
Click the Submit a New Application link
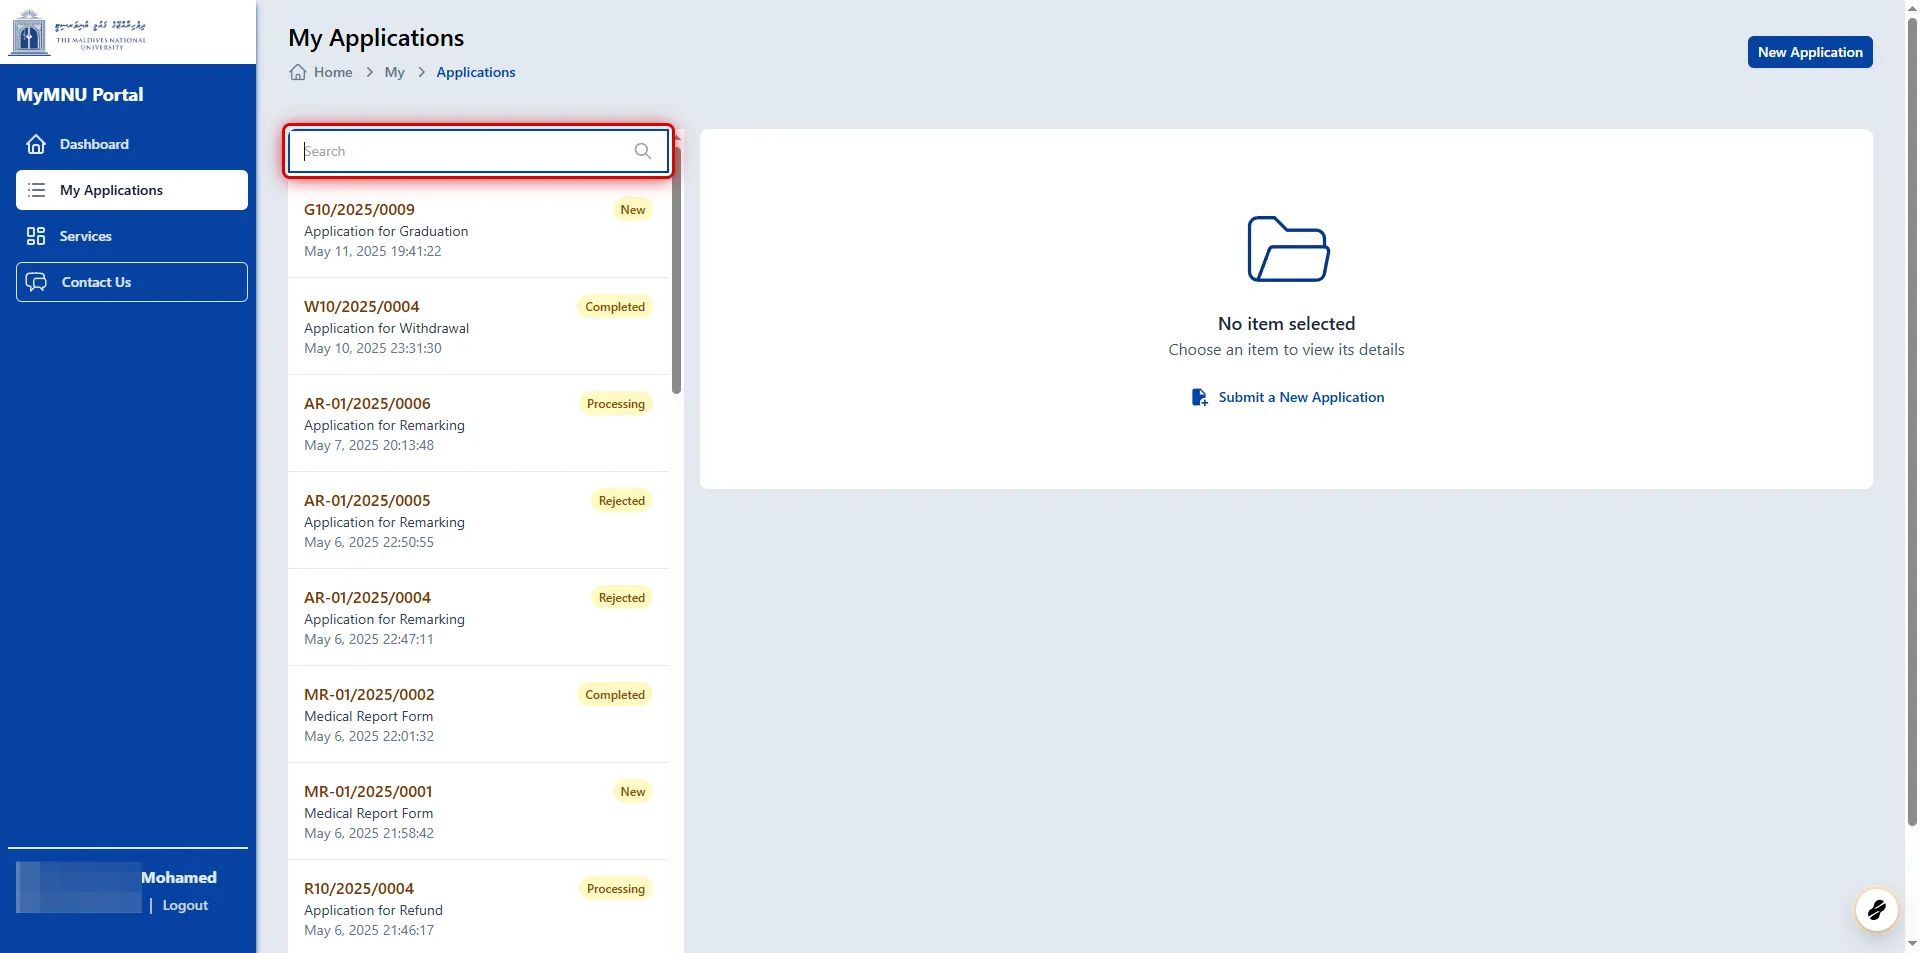pos(1300,397)
